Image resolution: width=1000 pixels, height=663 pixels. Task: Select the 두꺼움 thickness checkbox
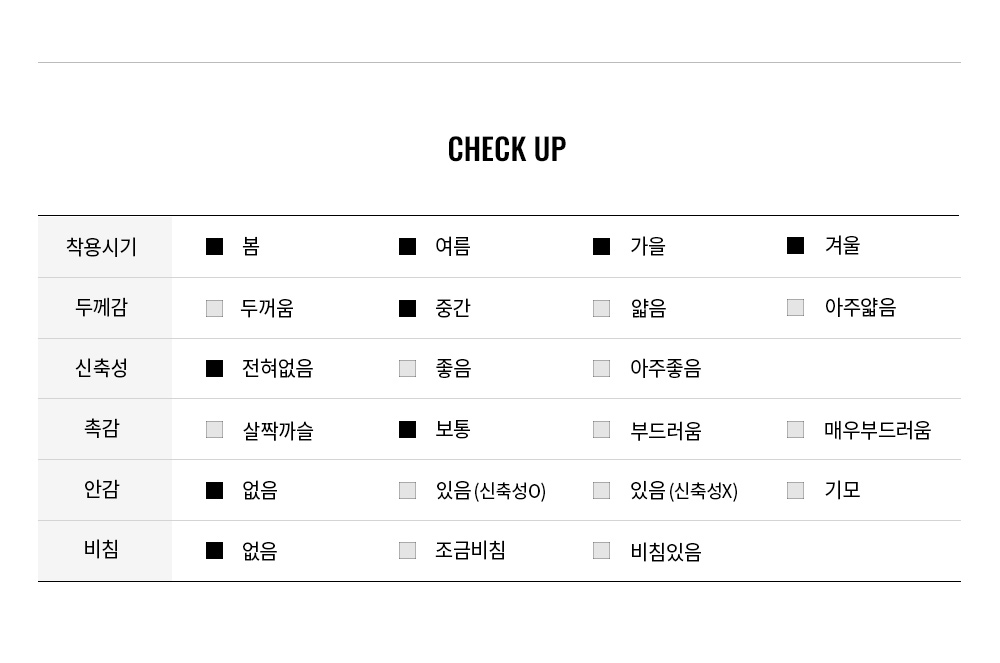(x=214, y=308)
